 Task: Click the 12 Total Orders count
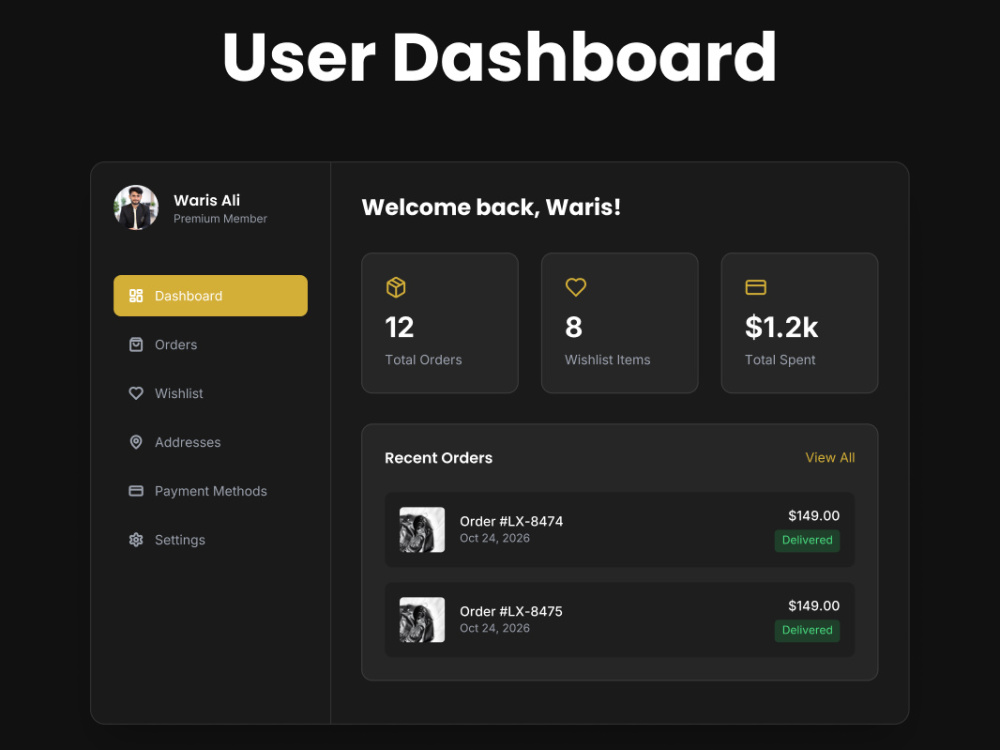[399, 327]
